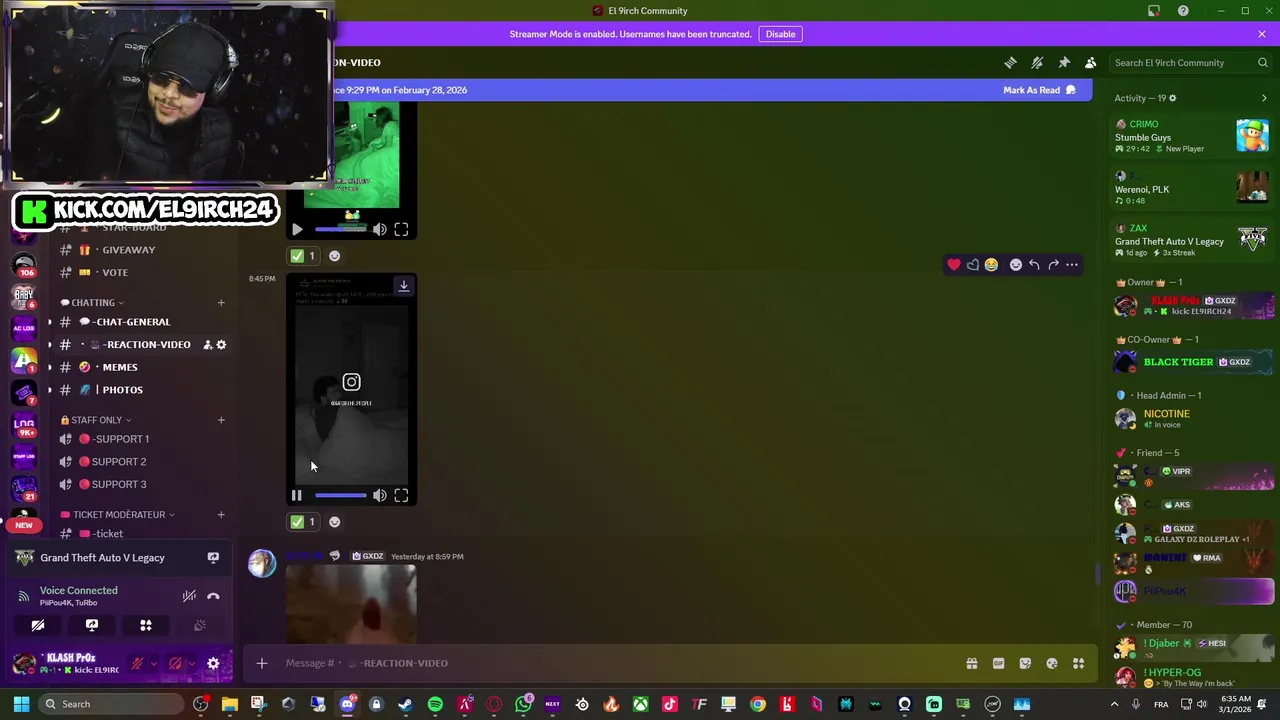This screenshot has height=720, width=1280.
Task: Open Spotify from Windows taskbar
Action: pos(435,704)
